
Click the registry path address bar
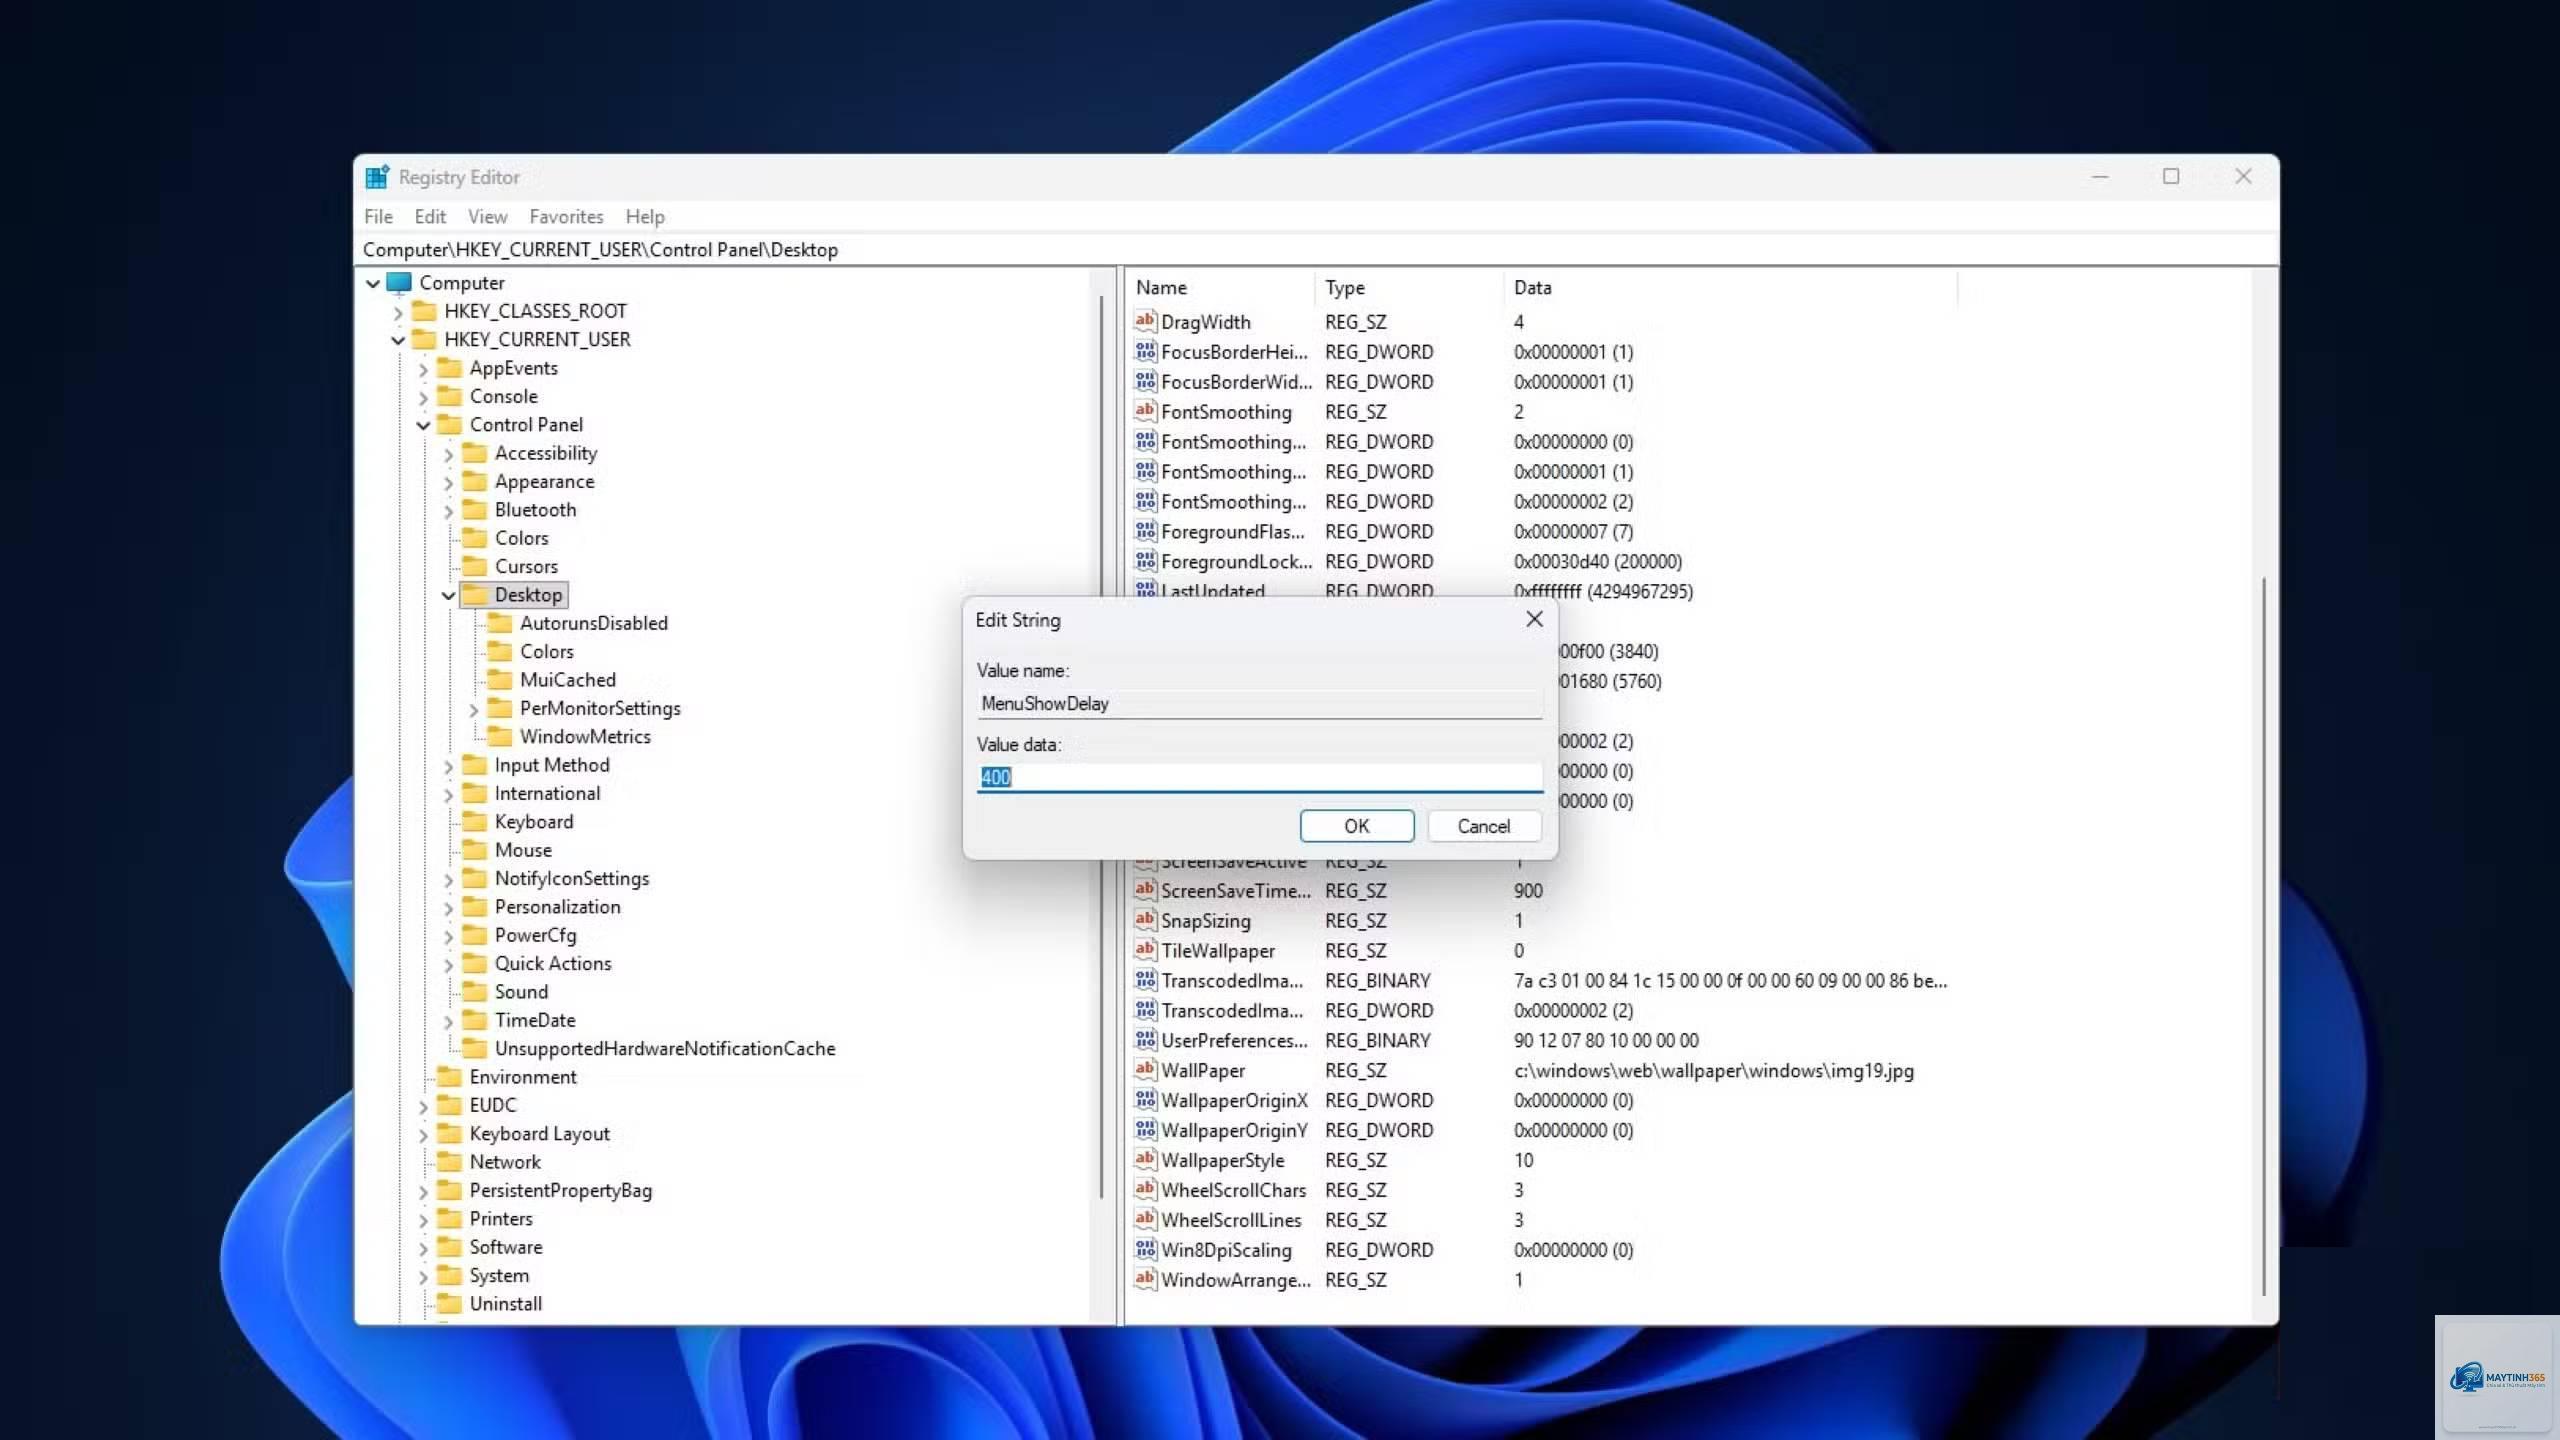1315,249
